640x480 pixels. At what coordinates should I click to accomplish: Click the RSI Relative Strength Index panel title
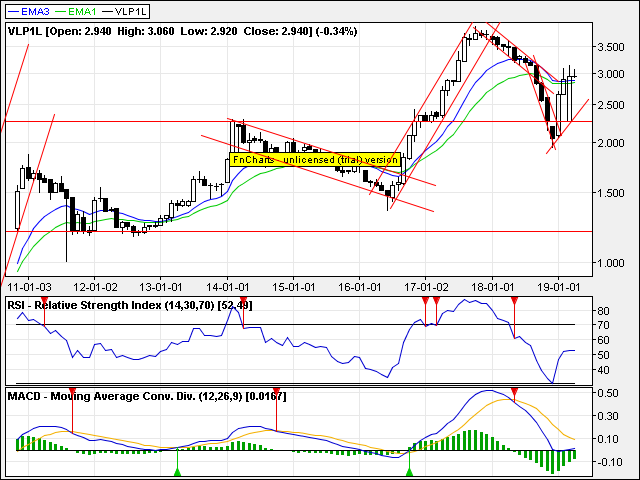[x=130, y=305]
